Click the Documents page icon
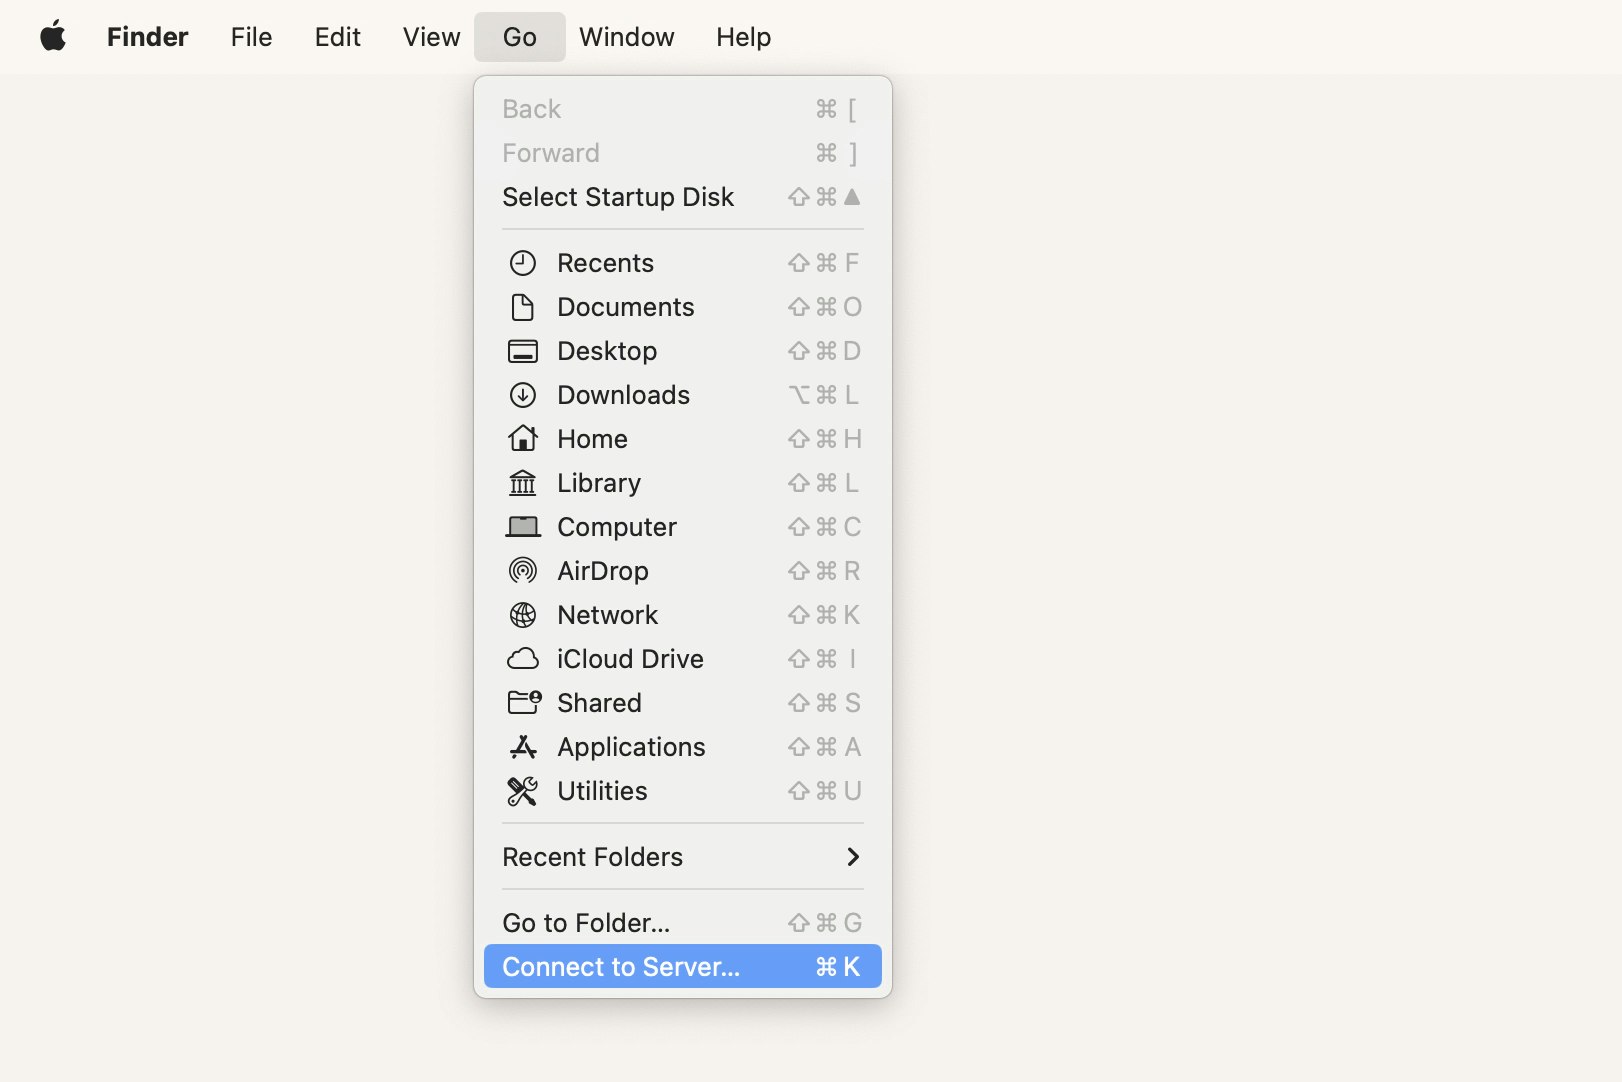 [x=523, y=307]
